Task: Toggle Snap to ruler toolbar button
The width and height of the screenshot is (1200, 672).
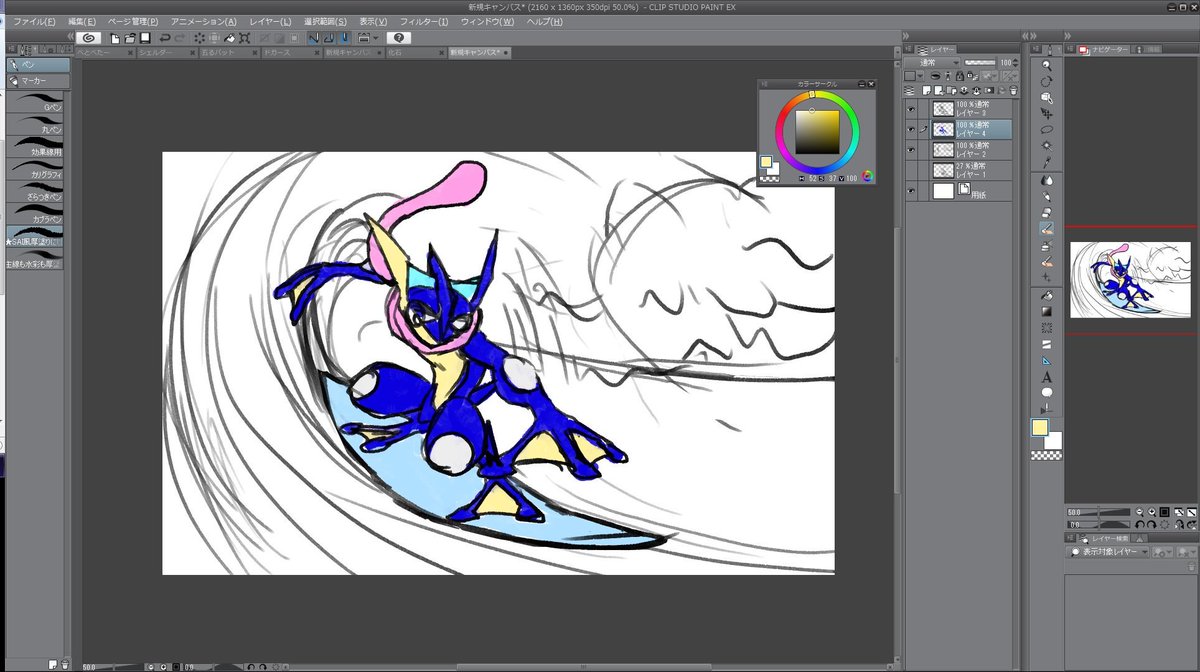Action: point(313,38)
